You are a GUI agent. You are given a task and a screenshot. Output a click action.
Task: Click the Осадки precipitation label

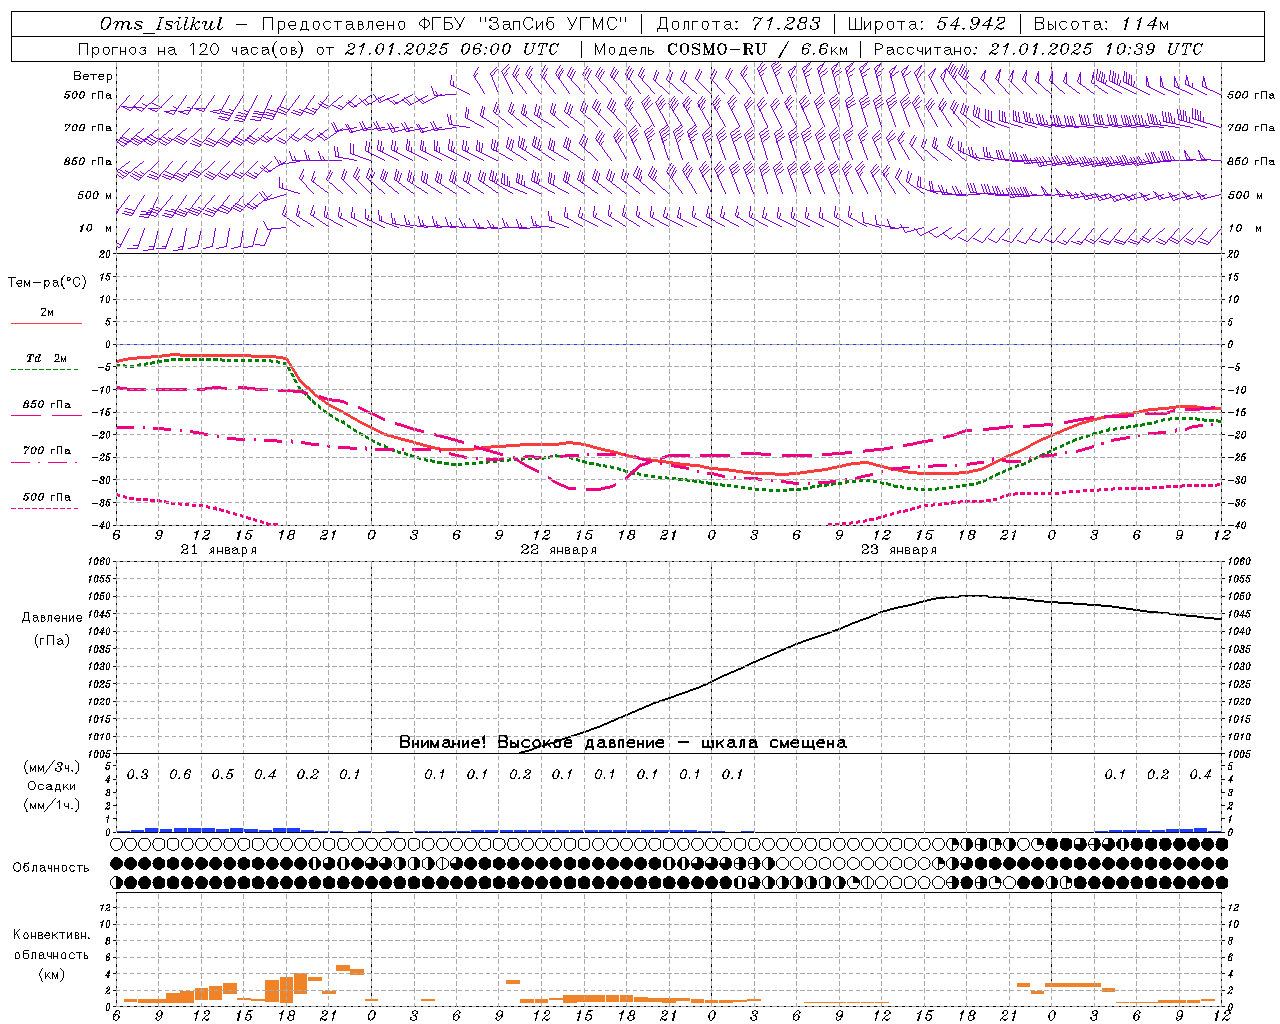pyautogui.click(x=52, y=786)
